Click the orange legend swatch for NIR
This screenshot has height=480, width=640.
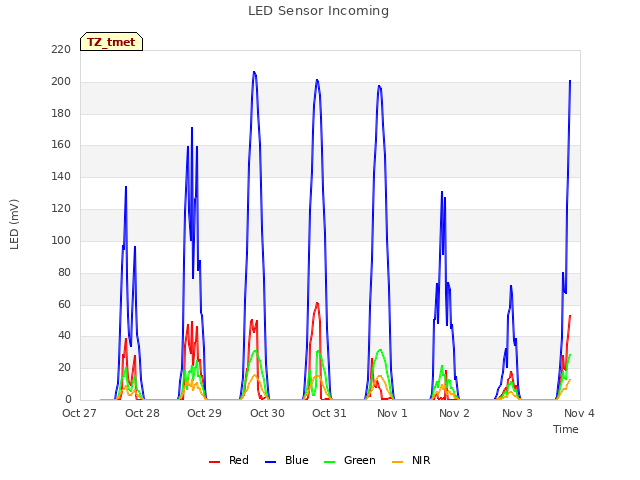tap(397, 462)
